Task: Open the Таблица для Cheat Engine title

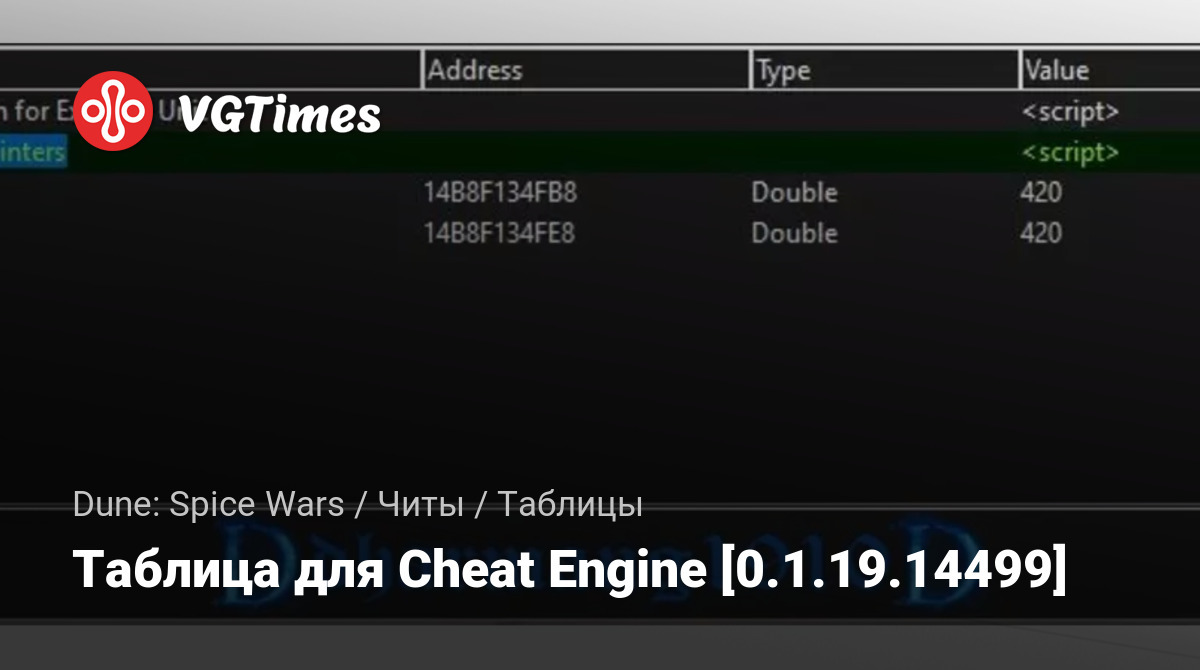Action: coord(570,570)
